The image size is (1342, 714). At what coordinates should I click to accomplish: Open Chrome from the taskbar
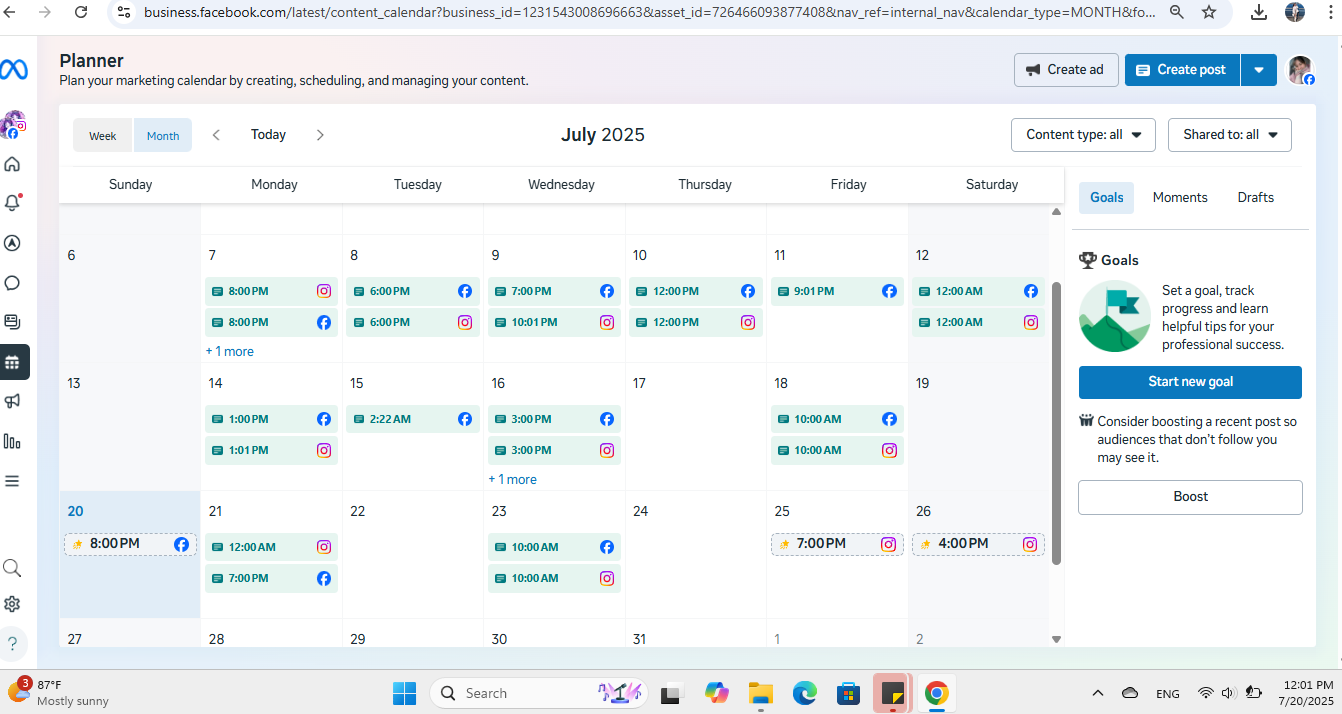coord(936,693)
